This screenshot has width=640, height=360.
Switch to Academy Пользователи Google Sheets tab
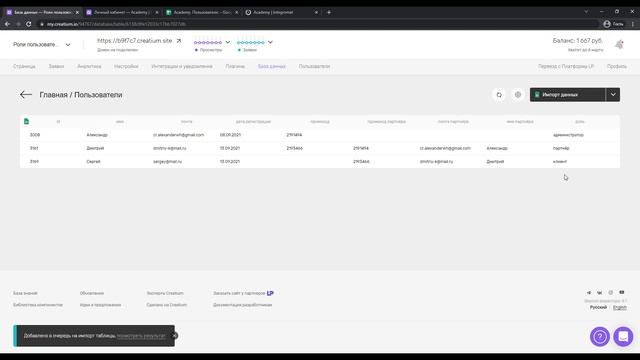pos(202,12)
